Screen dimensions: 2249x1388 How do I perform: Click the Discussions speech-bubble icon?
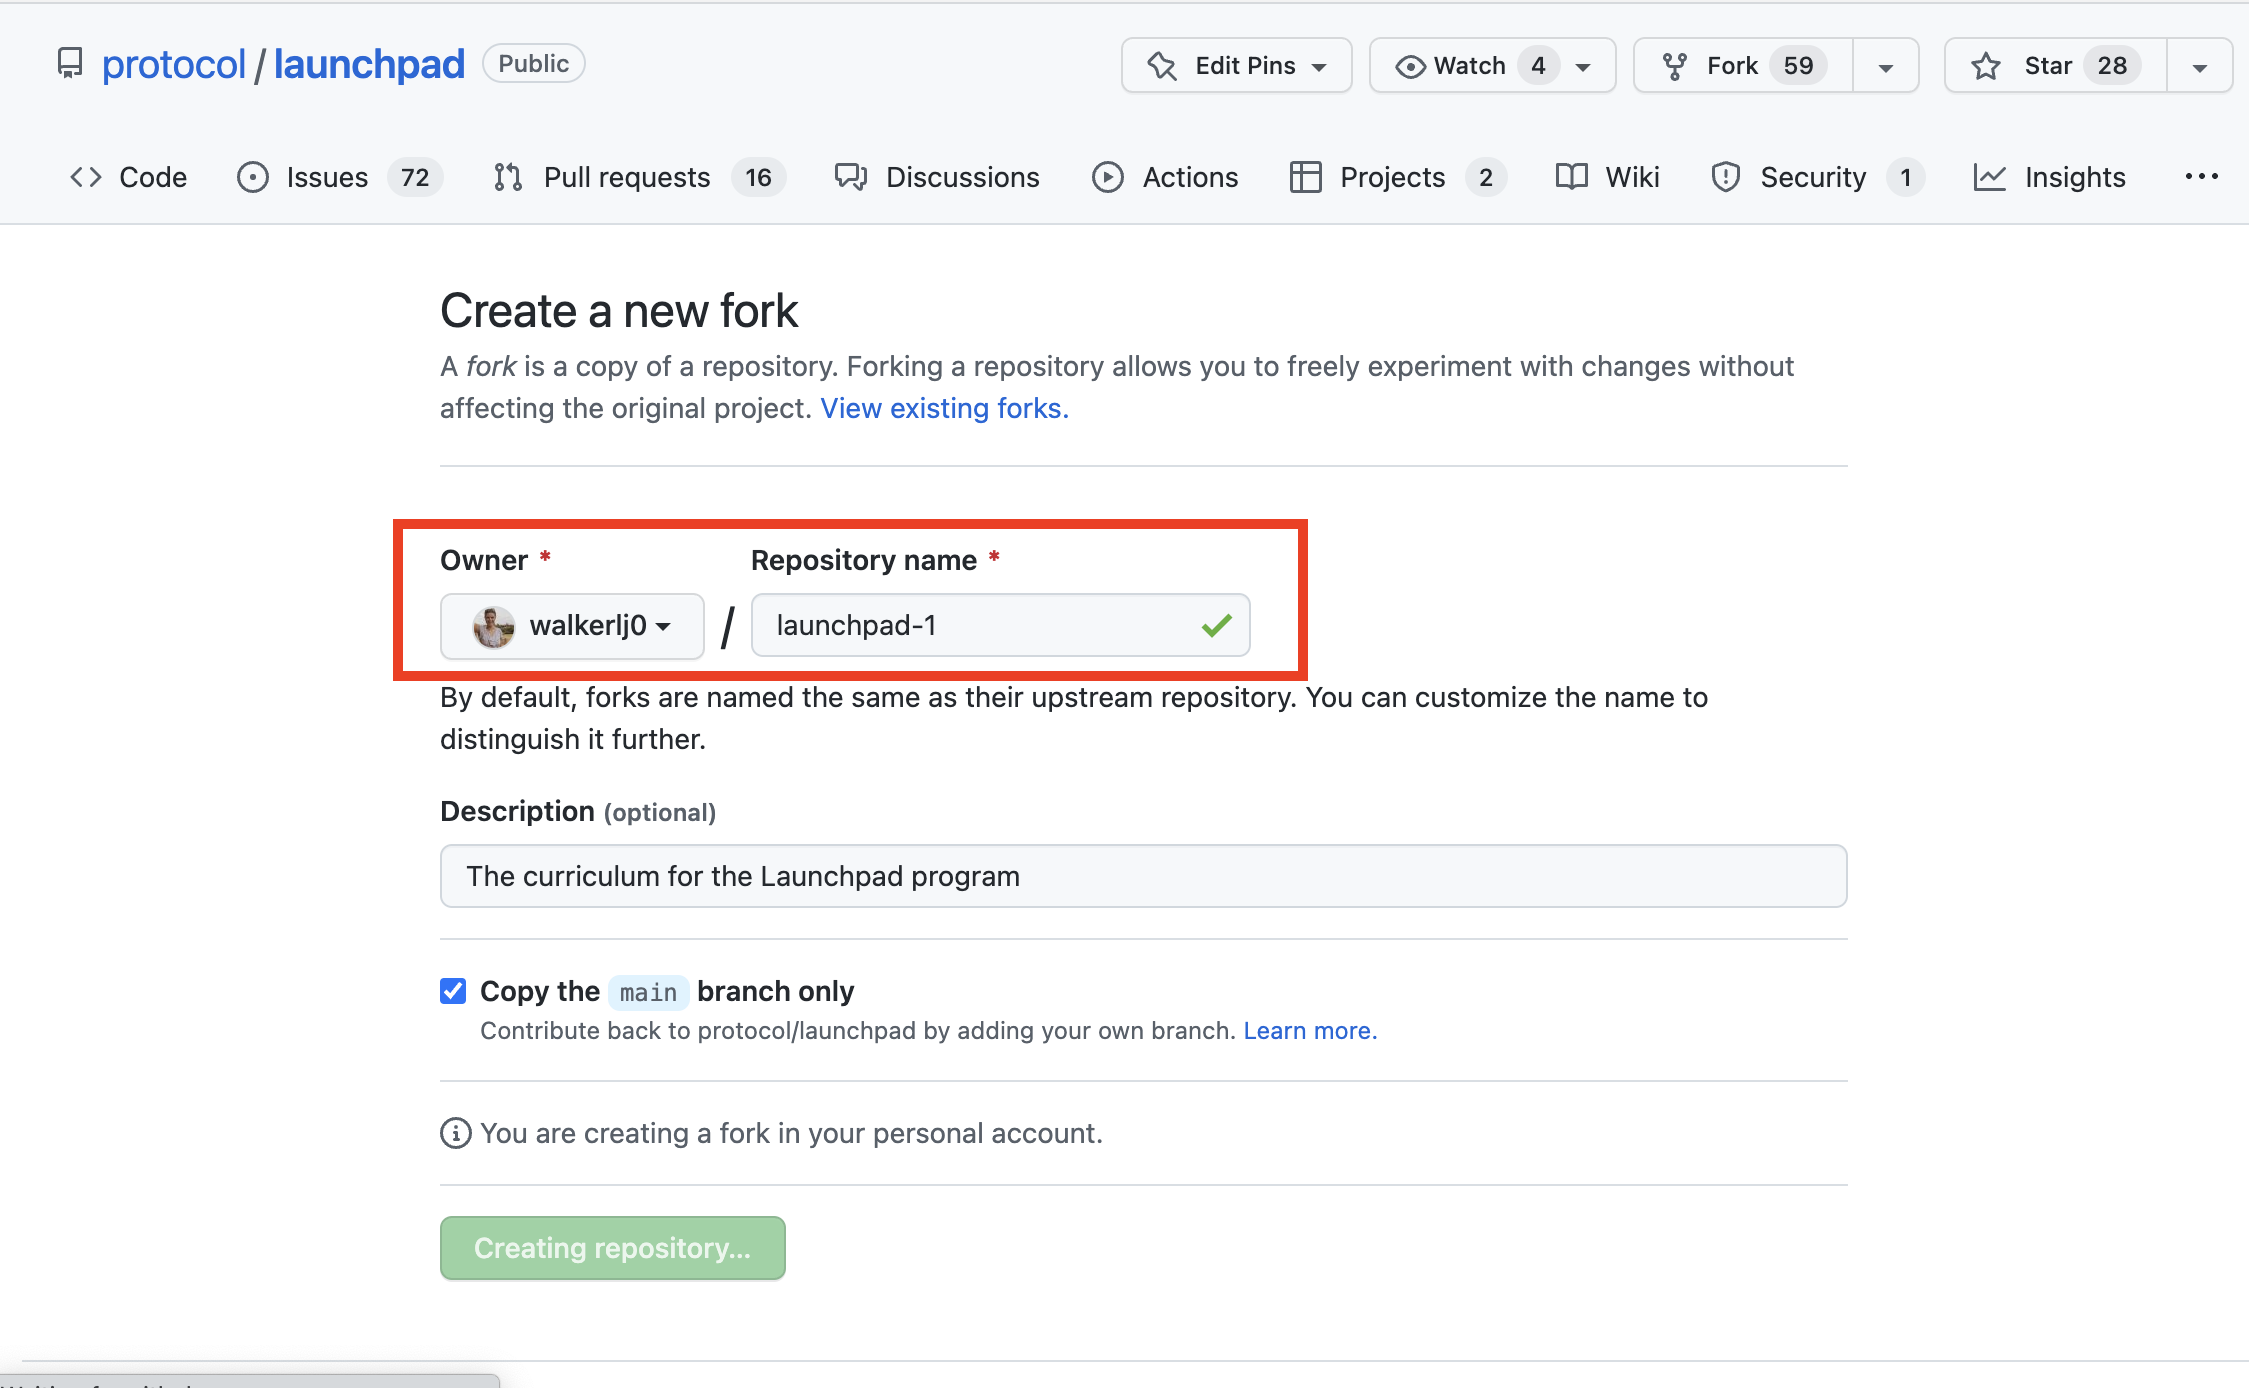(x=851, y=177)
